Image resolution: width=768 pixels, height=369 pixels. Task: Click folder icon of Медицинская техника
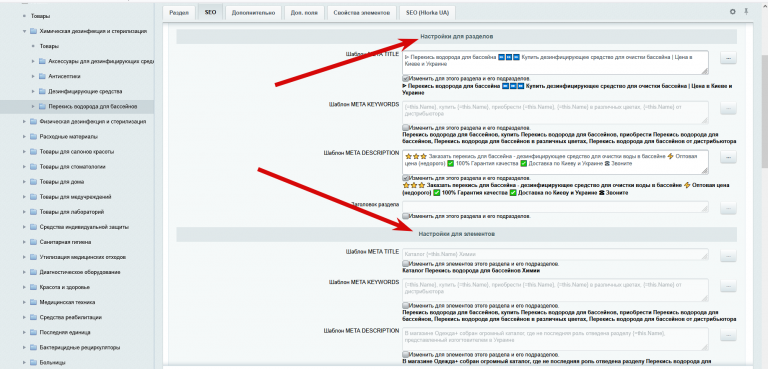pyautogui.click(x=33, y=302)
